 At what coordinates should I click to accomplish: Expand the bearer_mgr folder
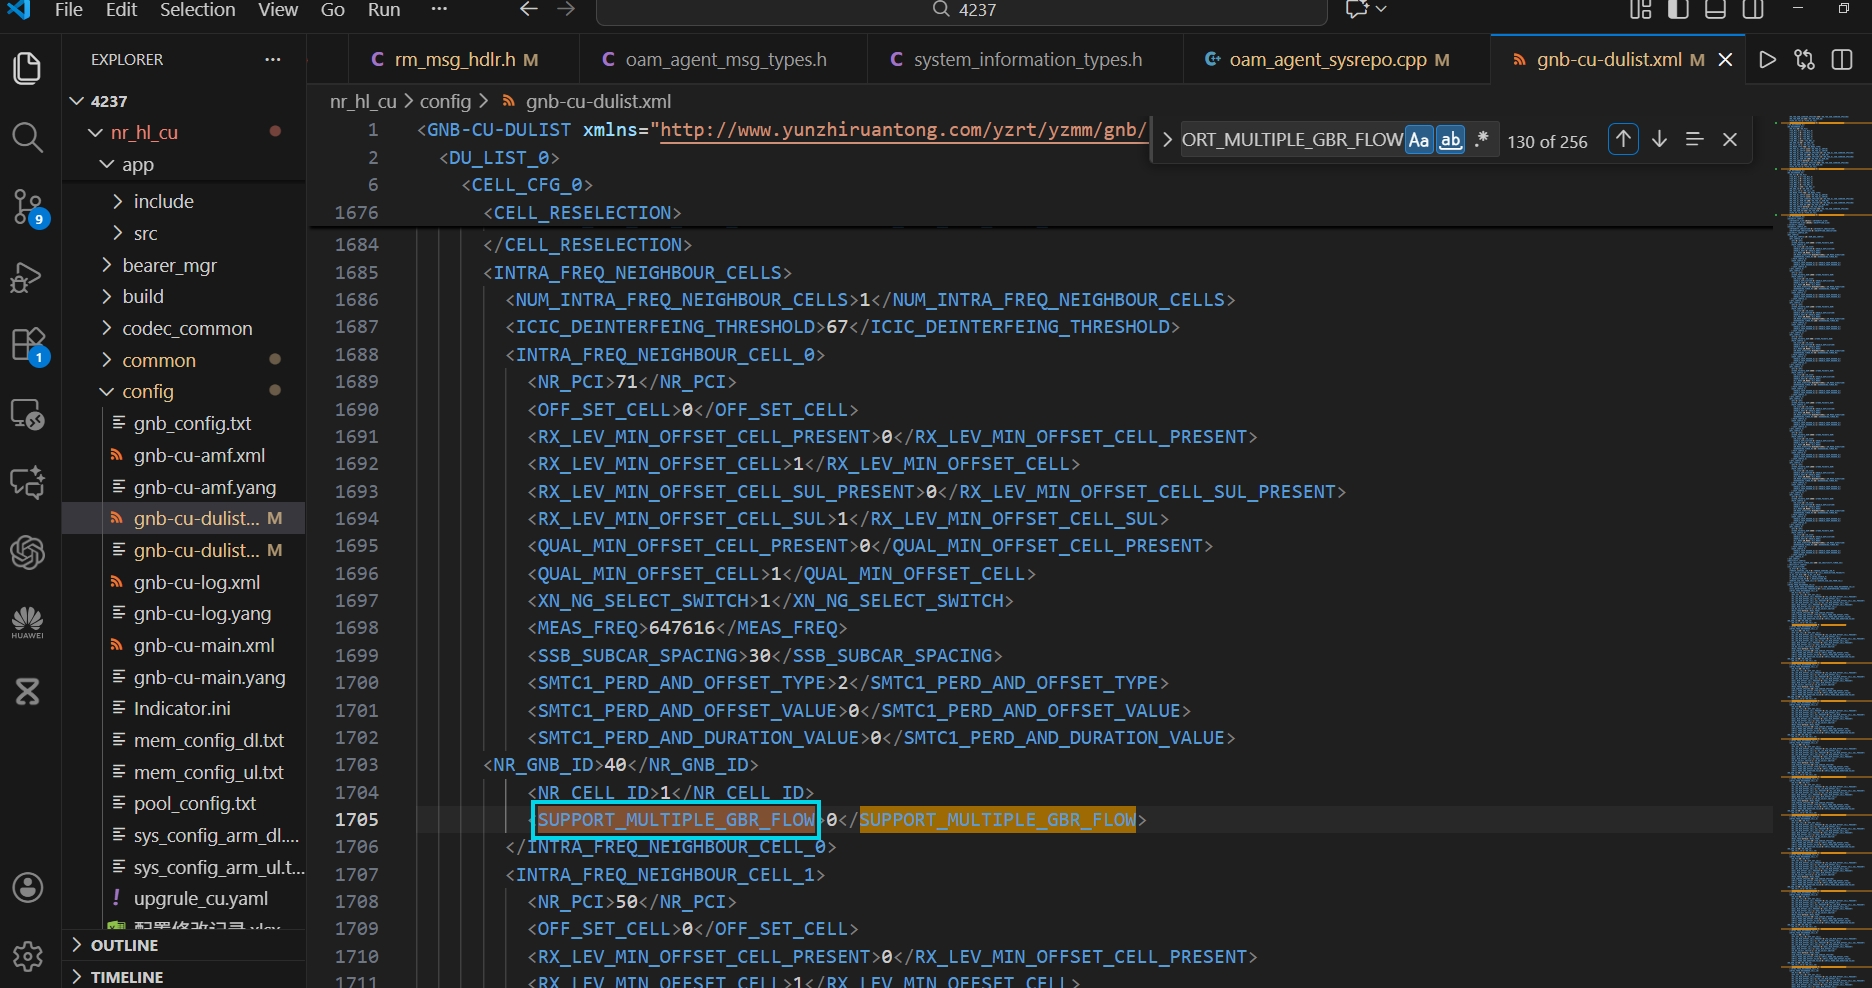(x=169, y=265)
